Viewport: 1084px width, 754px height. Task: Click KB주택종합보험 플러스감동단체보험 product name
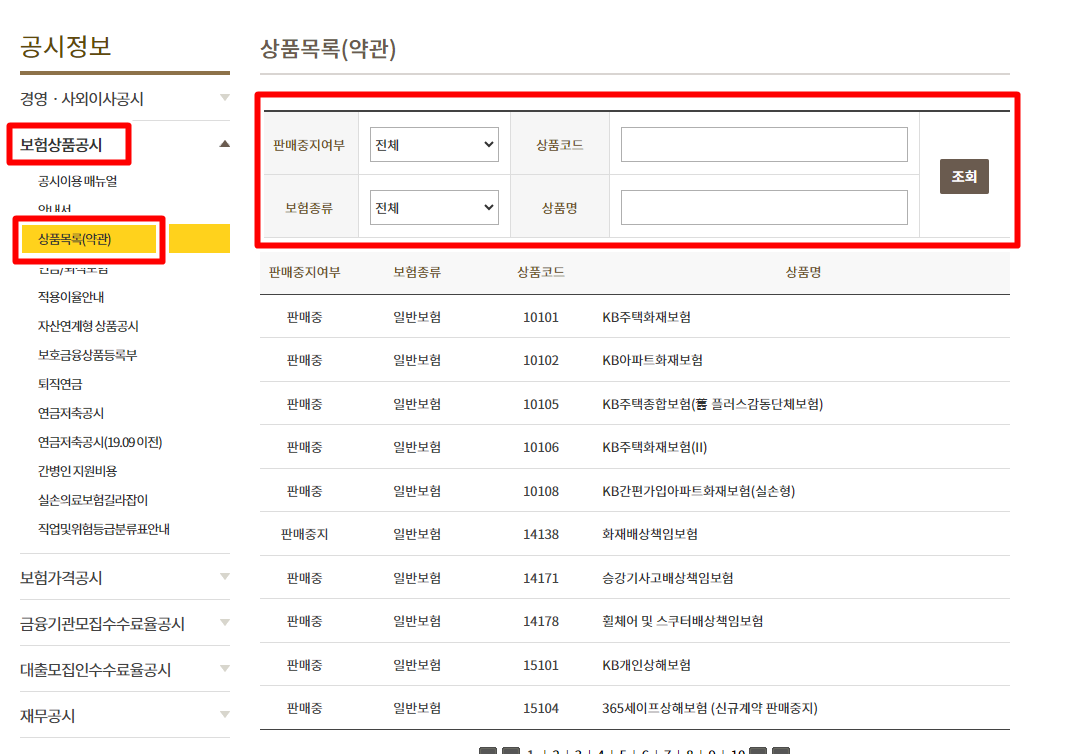713,404
